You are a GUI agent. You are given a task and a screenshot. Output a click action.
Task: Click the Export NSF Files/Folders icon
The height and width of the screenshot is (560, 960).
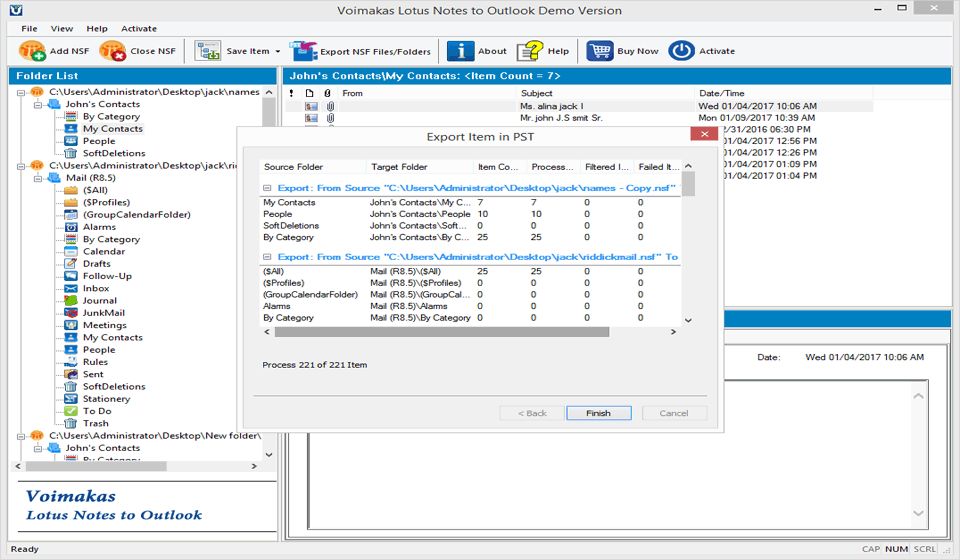pyautogui.click(x=303, y=51)
